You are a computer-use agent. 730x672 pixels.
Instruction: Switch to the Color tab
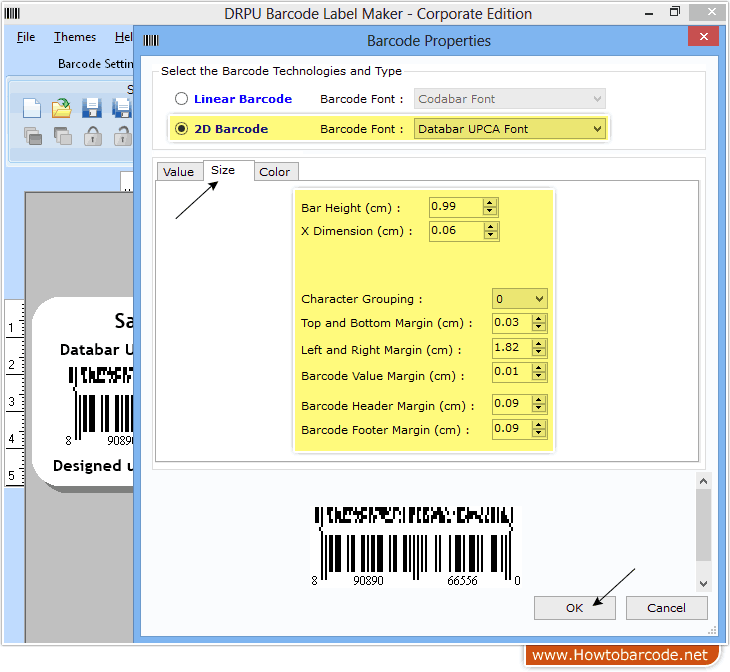[x=275, y=172]
